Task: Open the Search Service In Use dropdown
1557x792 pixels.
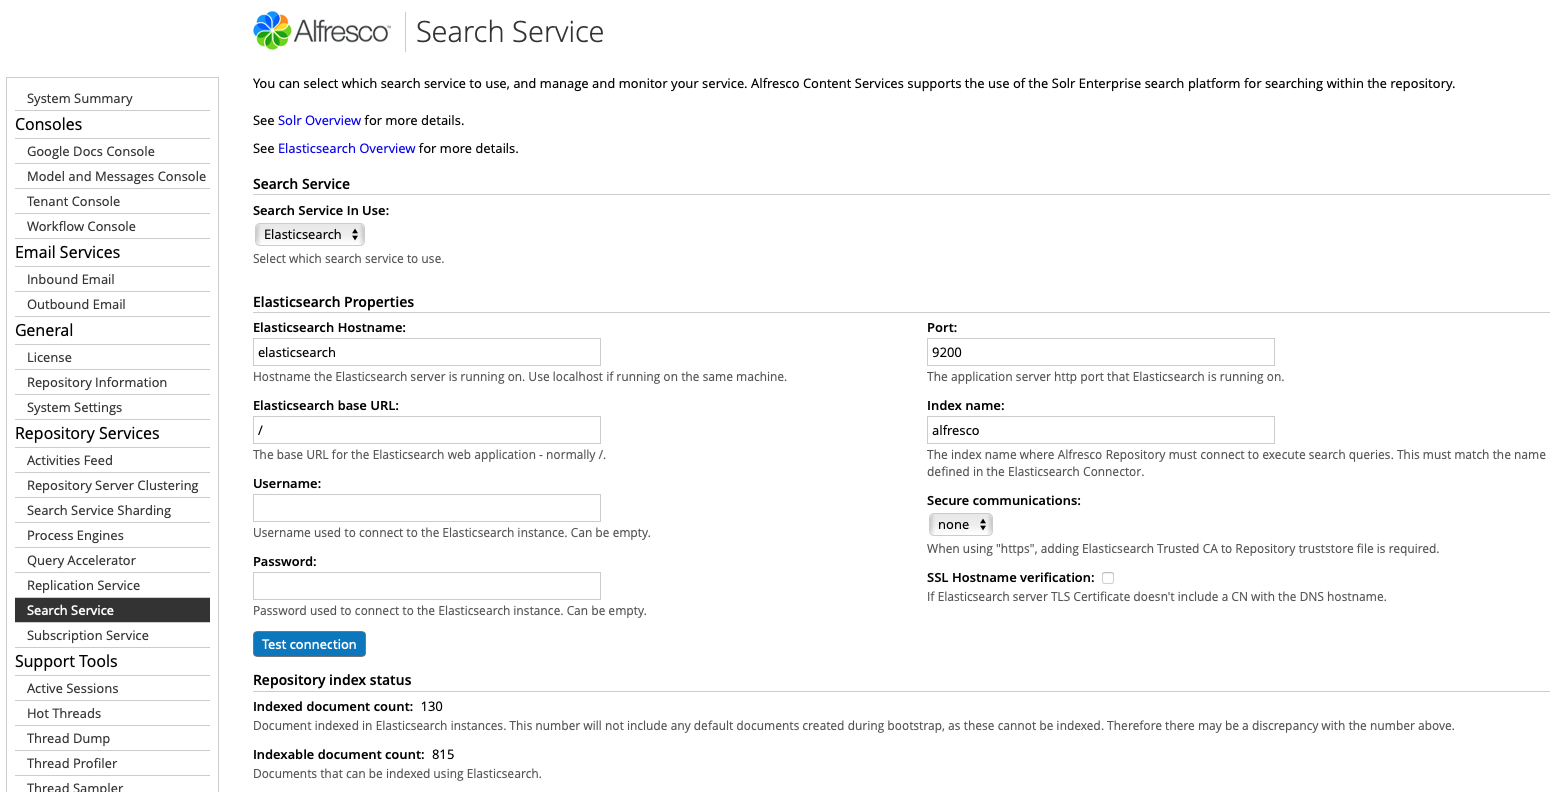Action: pyautogui.click(x=310, y=234)
